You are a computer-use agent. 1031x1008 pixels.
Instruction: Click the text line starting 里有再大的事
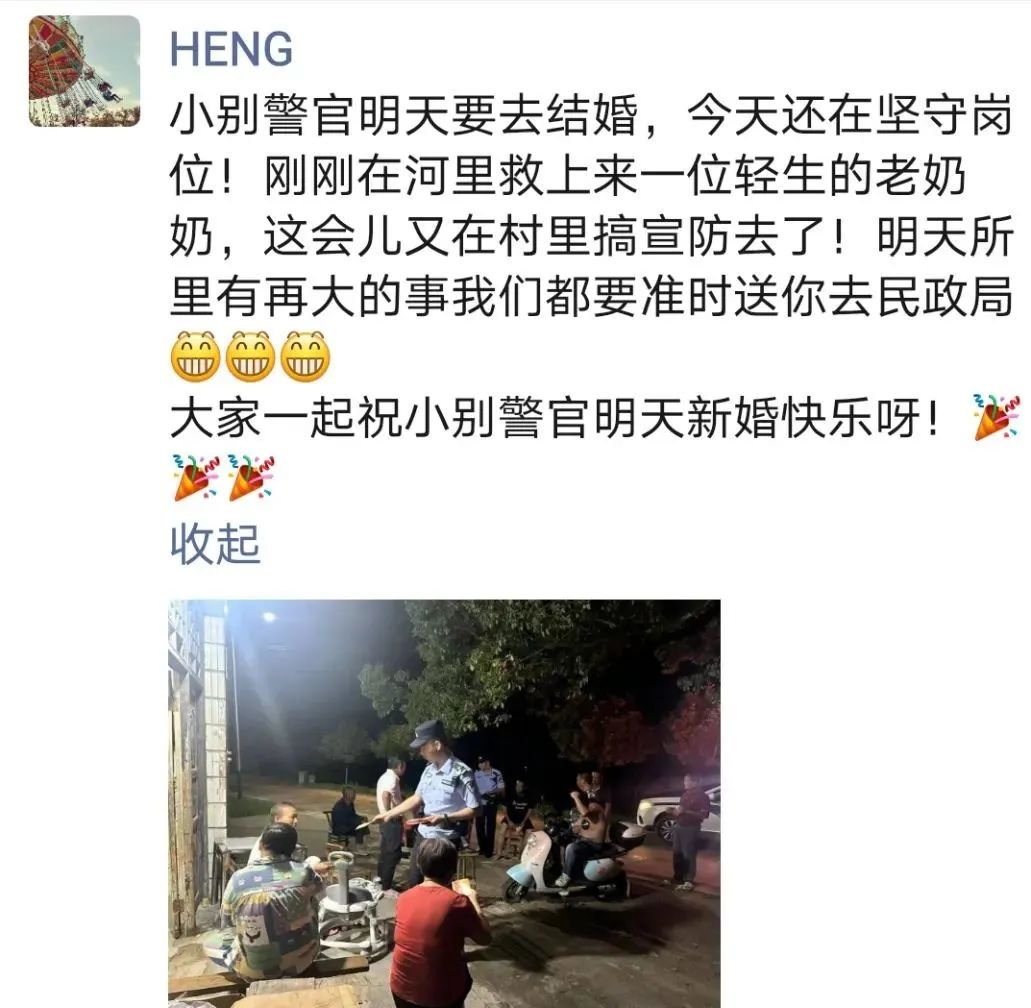tap(590, 297)
